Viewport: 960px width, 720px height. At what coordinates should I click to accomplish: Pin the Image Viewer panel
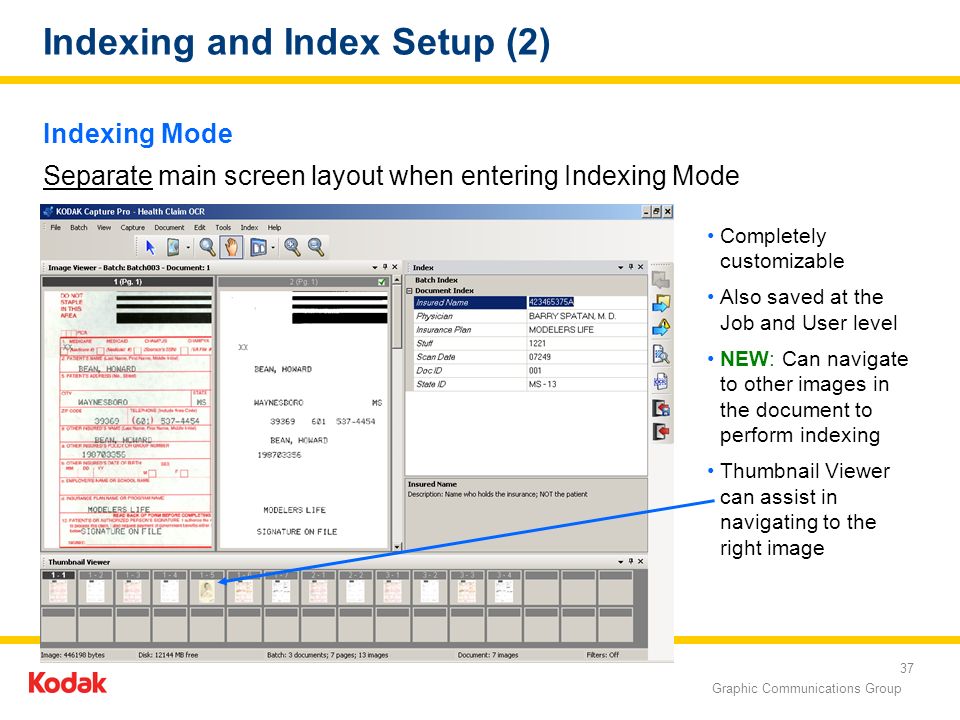click(x=385, y=267)
